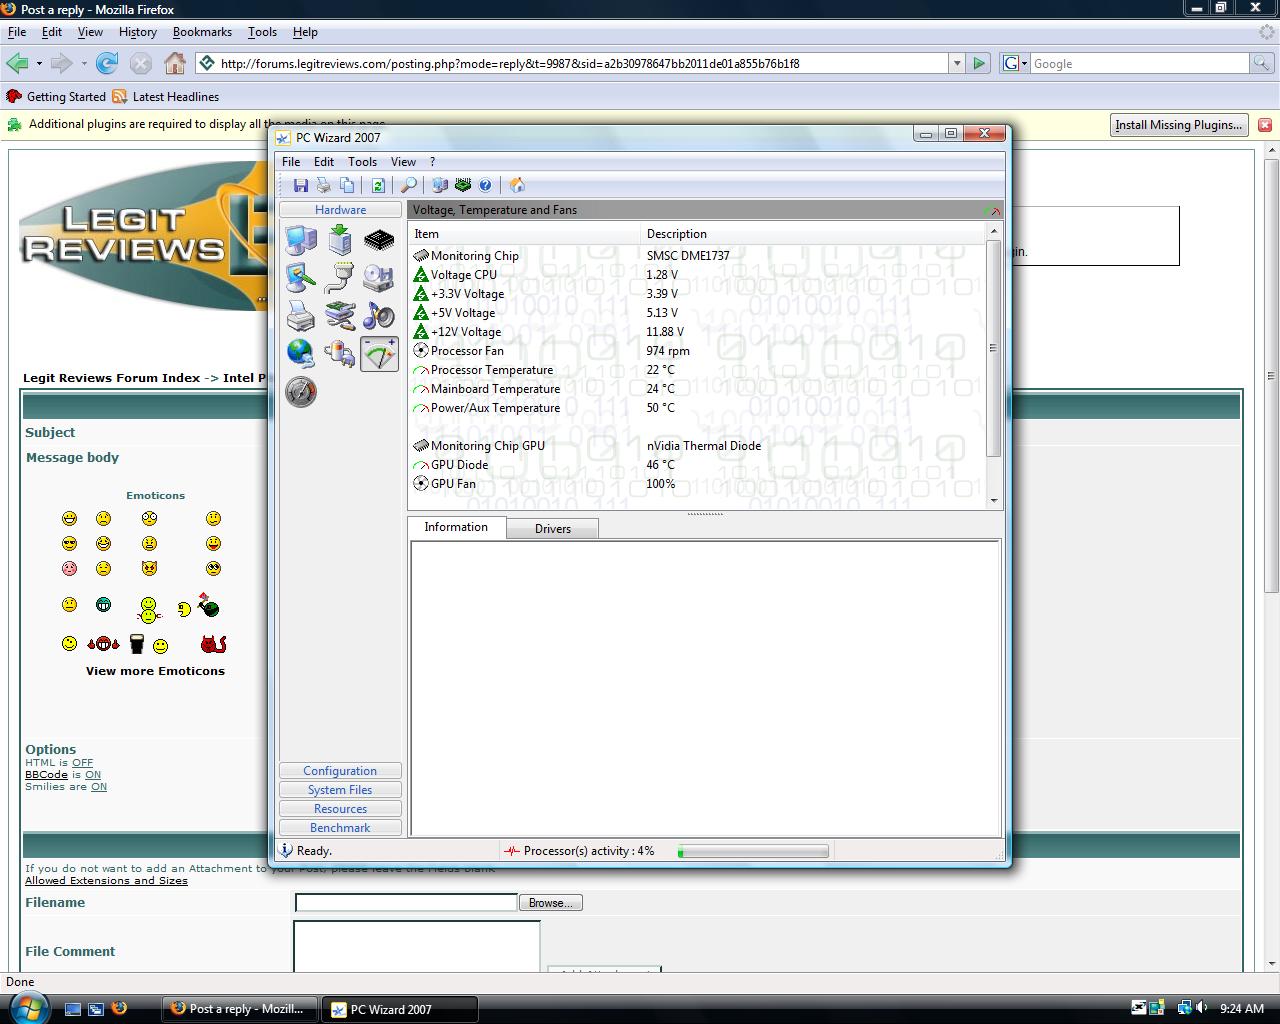This screenshot has width=1280, height=1024.
Task: Click the Firefox icon in quick launch
Action: pos(119,1008)
